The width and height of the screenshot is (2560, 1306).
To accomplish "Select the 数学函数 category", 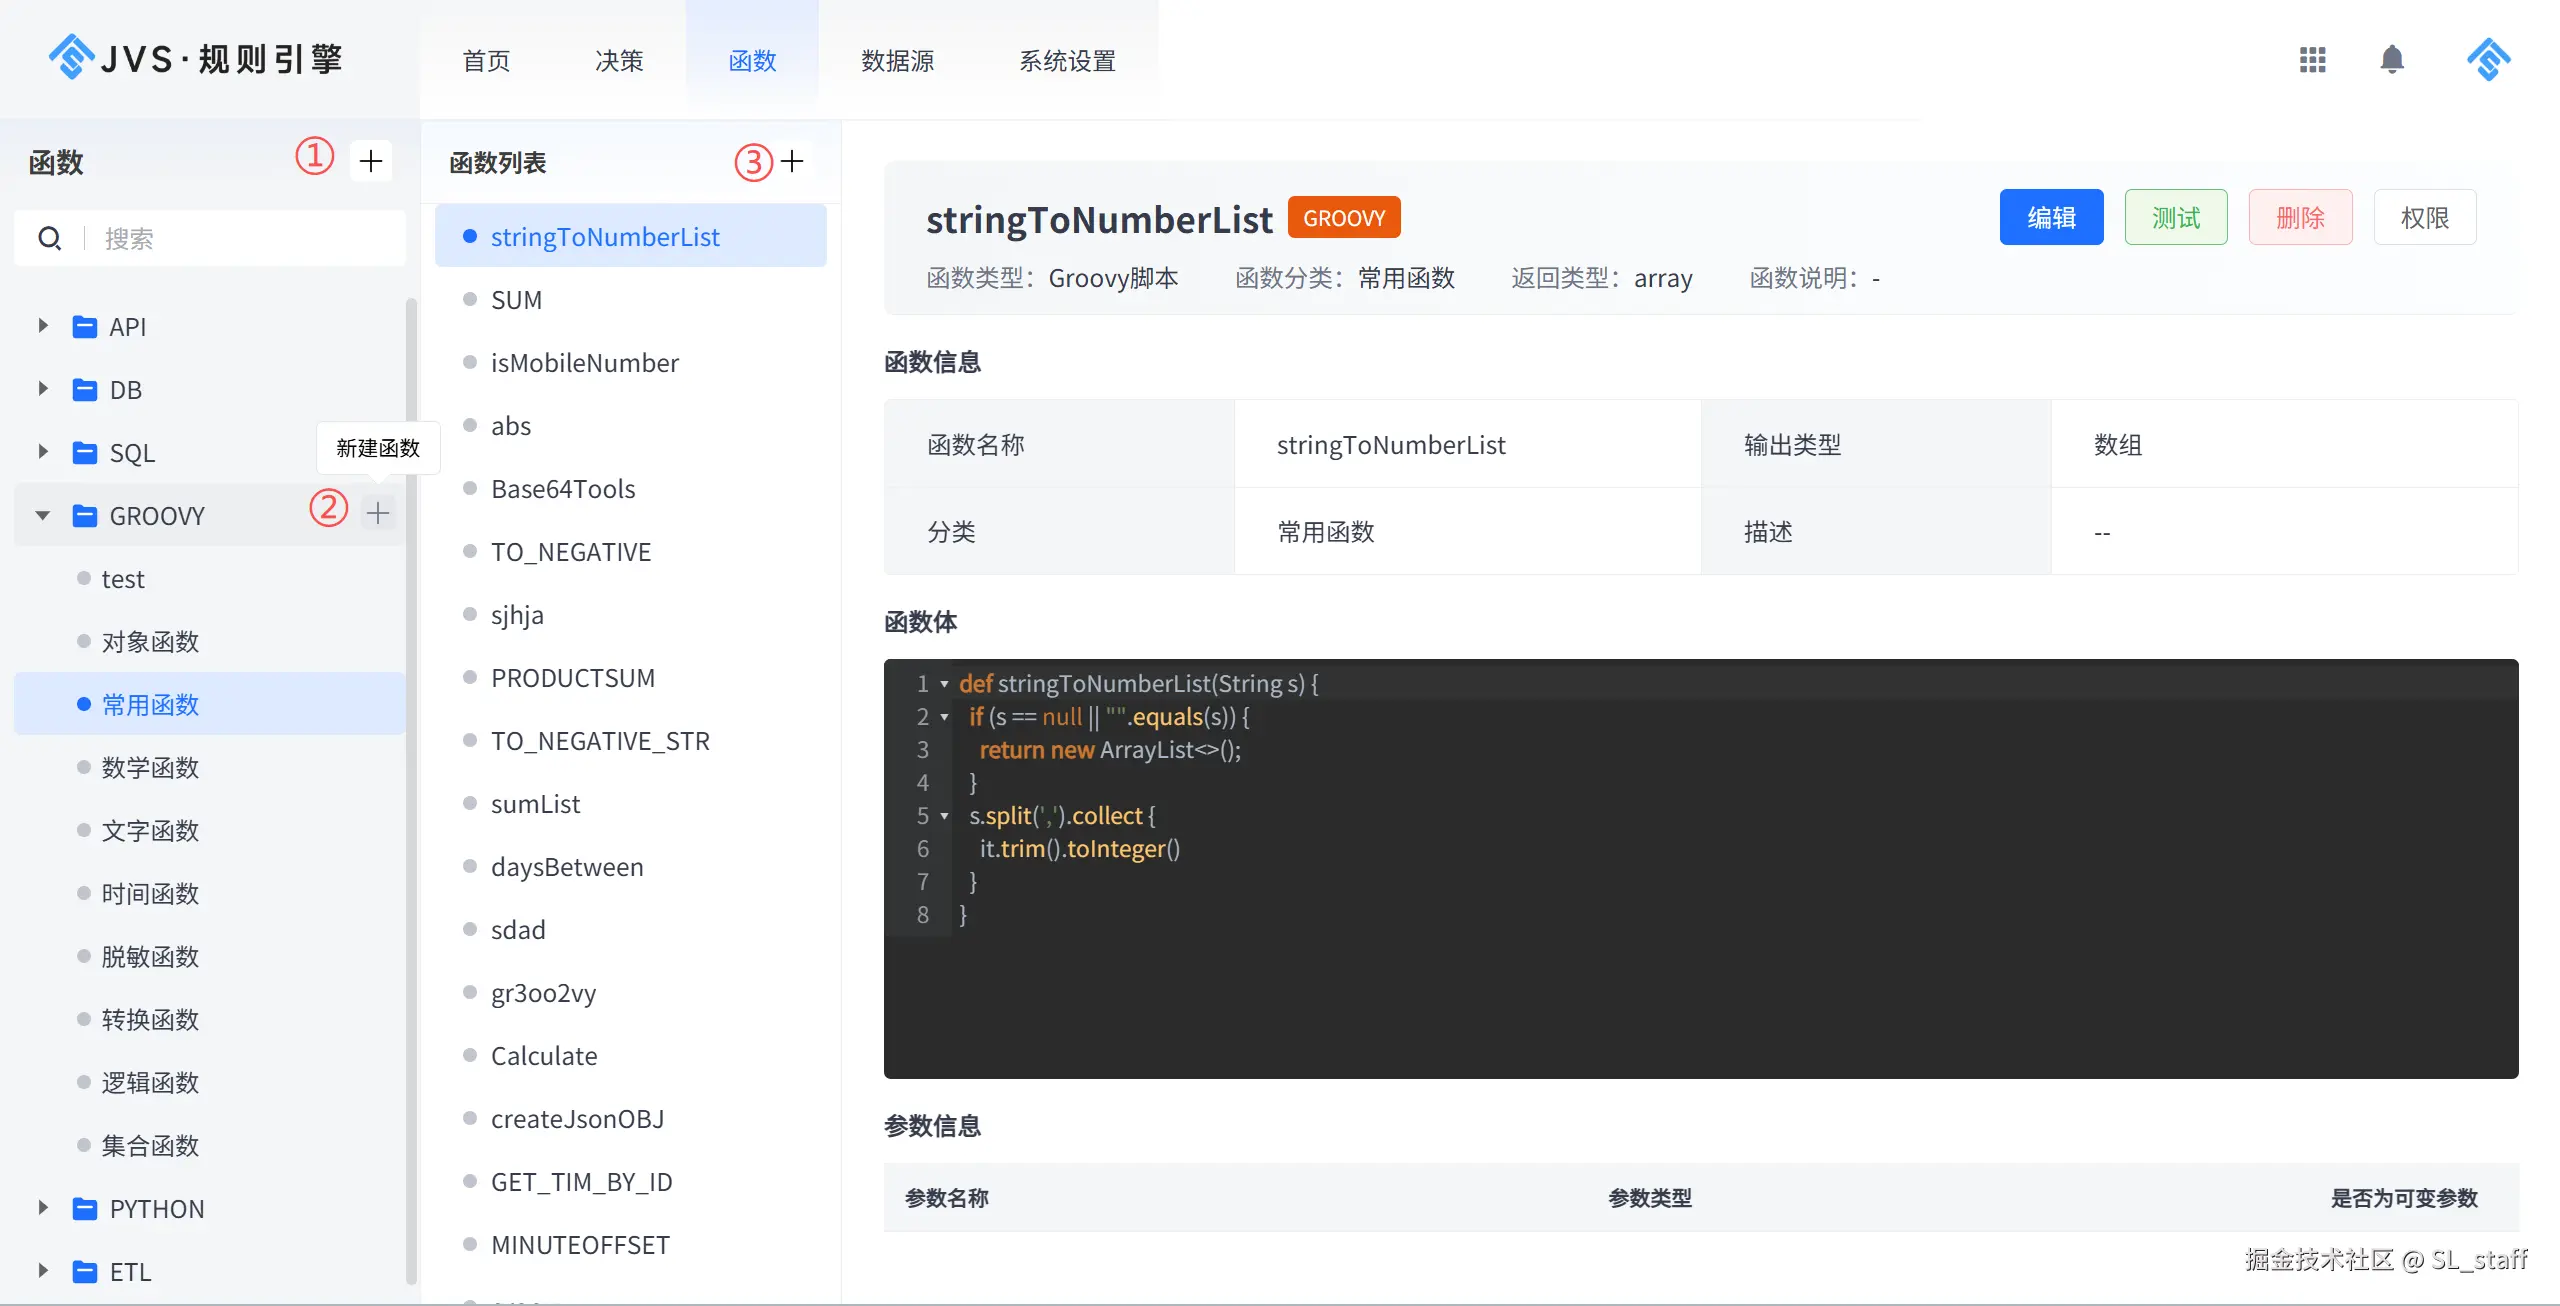I will point(210,768).
